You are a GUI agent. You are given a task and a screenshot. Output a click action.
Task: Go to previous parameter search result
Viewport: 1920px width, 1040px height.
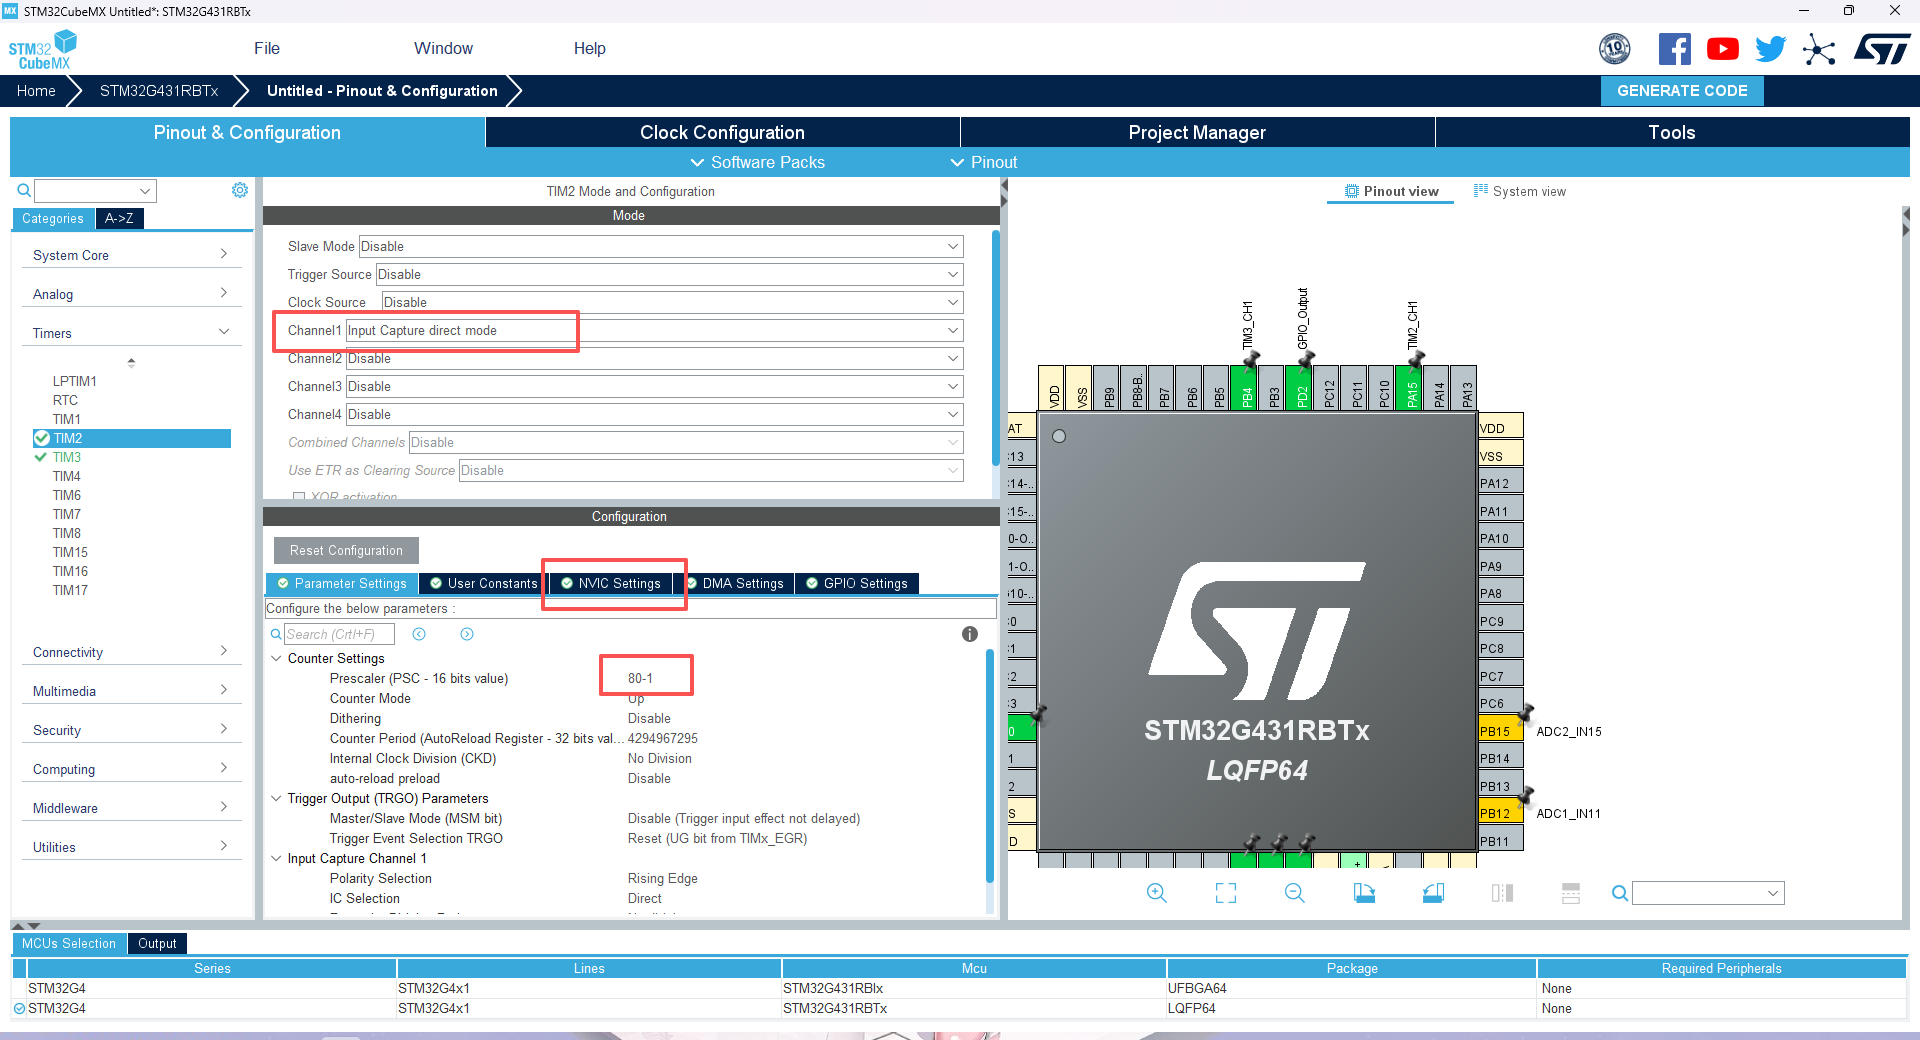419,634
